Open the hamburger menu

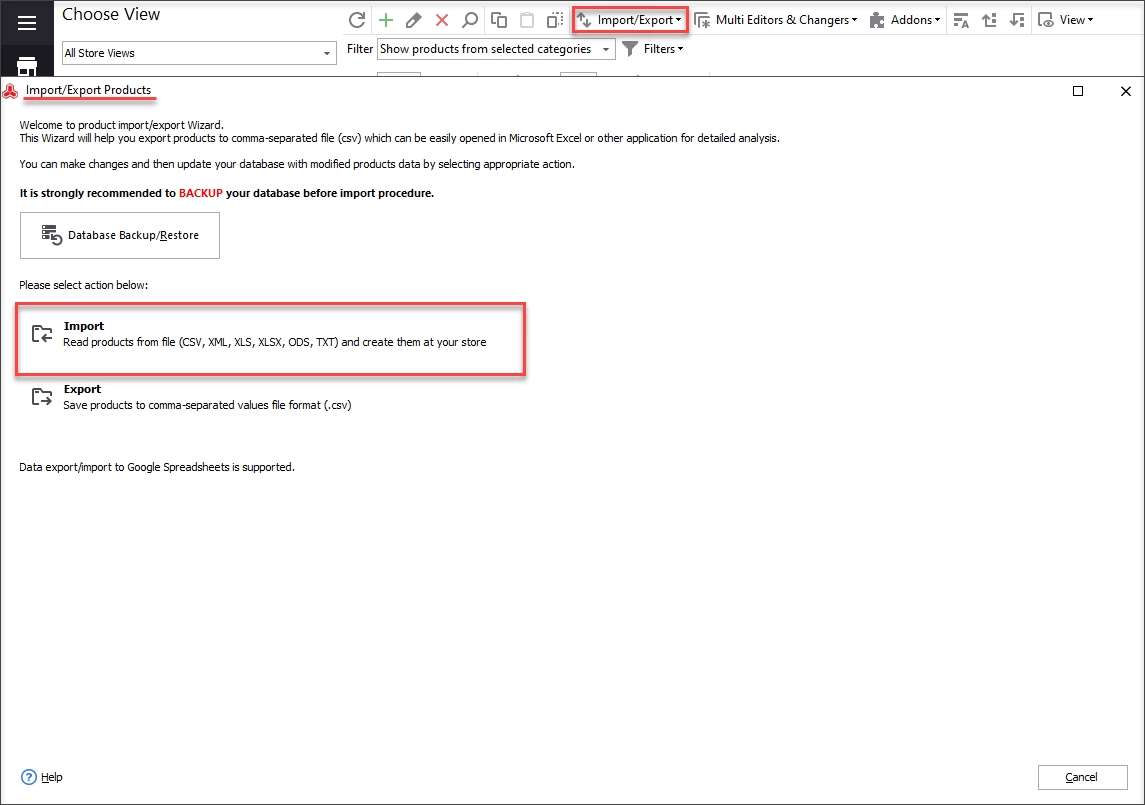27,23
